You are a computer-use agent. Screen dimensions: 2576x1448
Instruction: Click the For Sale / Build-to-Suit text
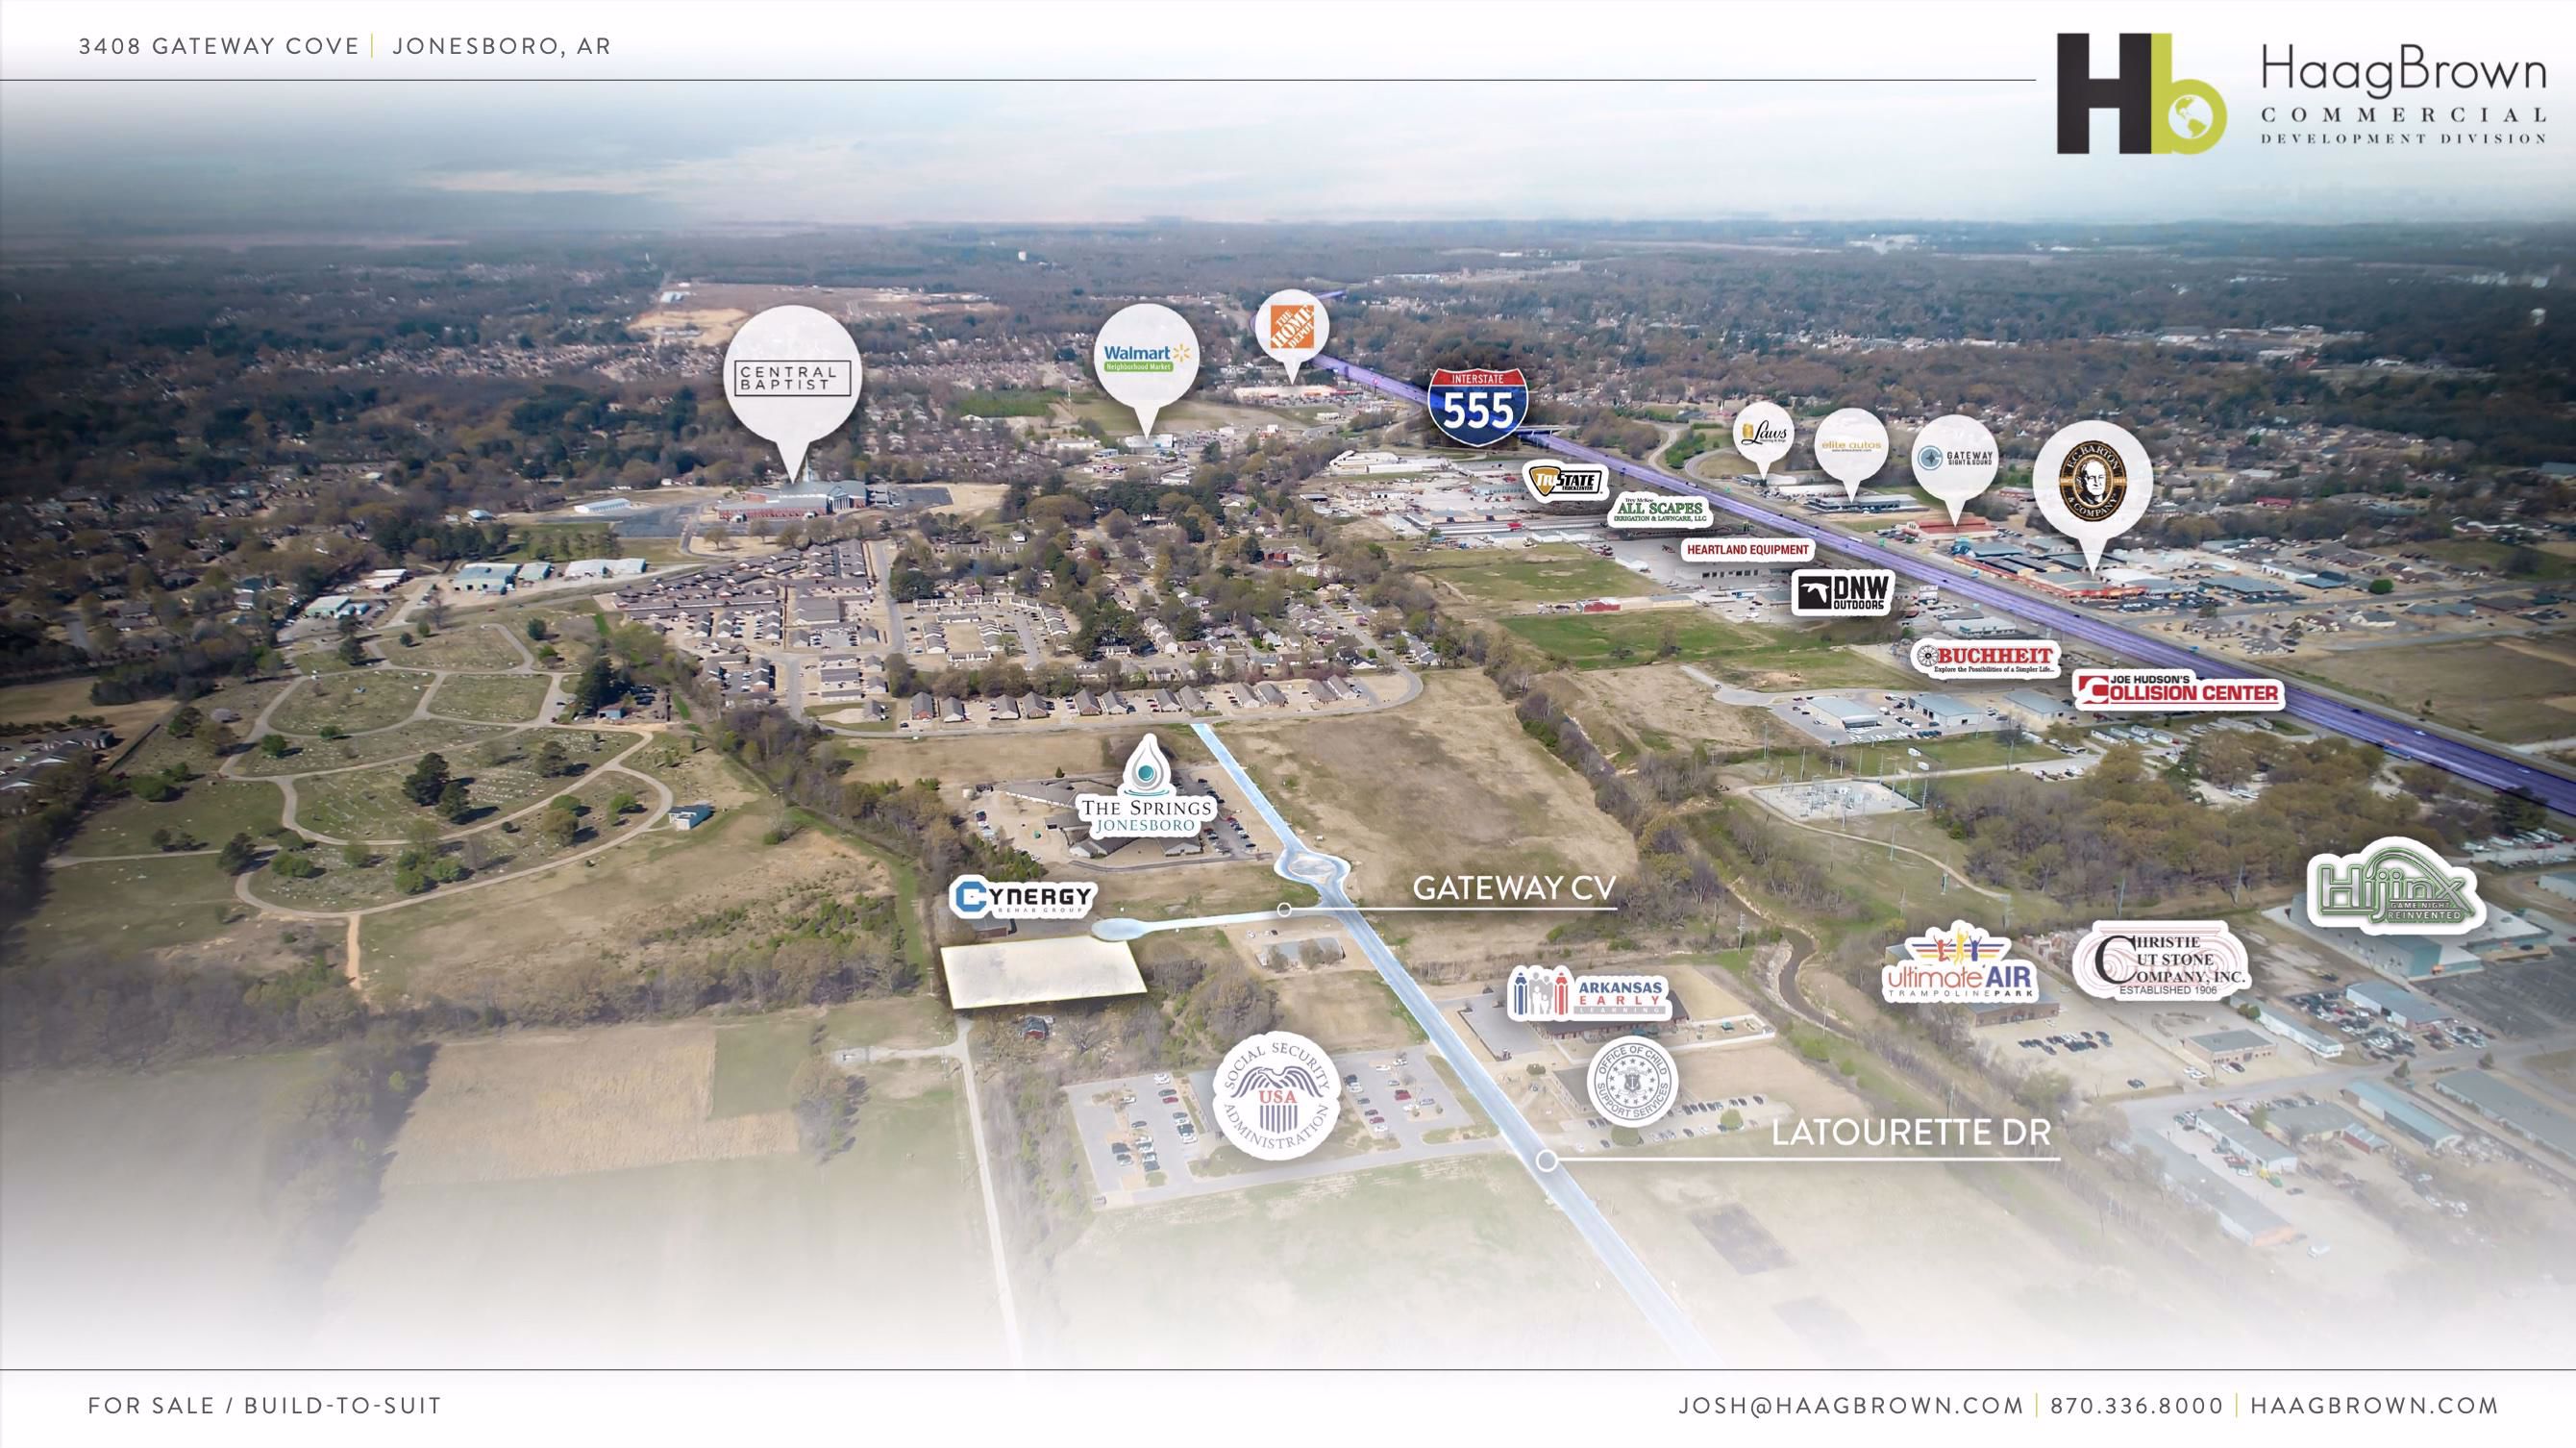pyautogui.click(x=265, y=1405)
